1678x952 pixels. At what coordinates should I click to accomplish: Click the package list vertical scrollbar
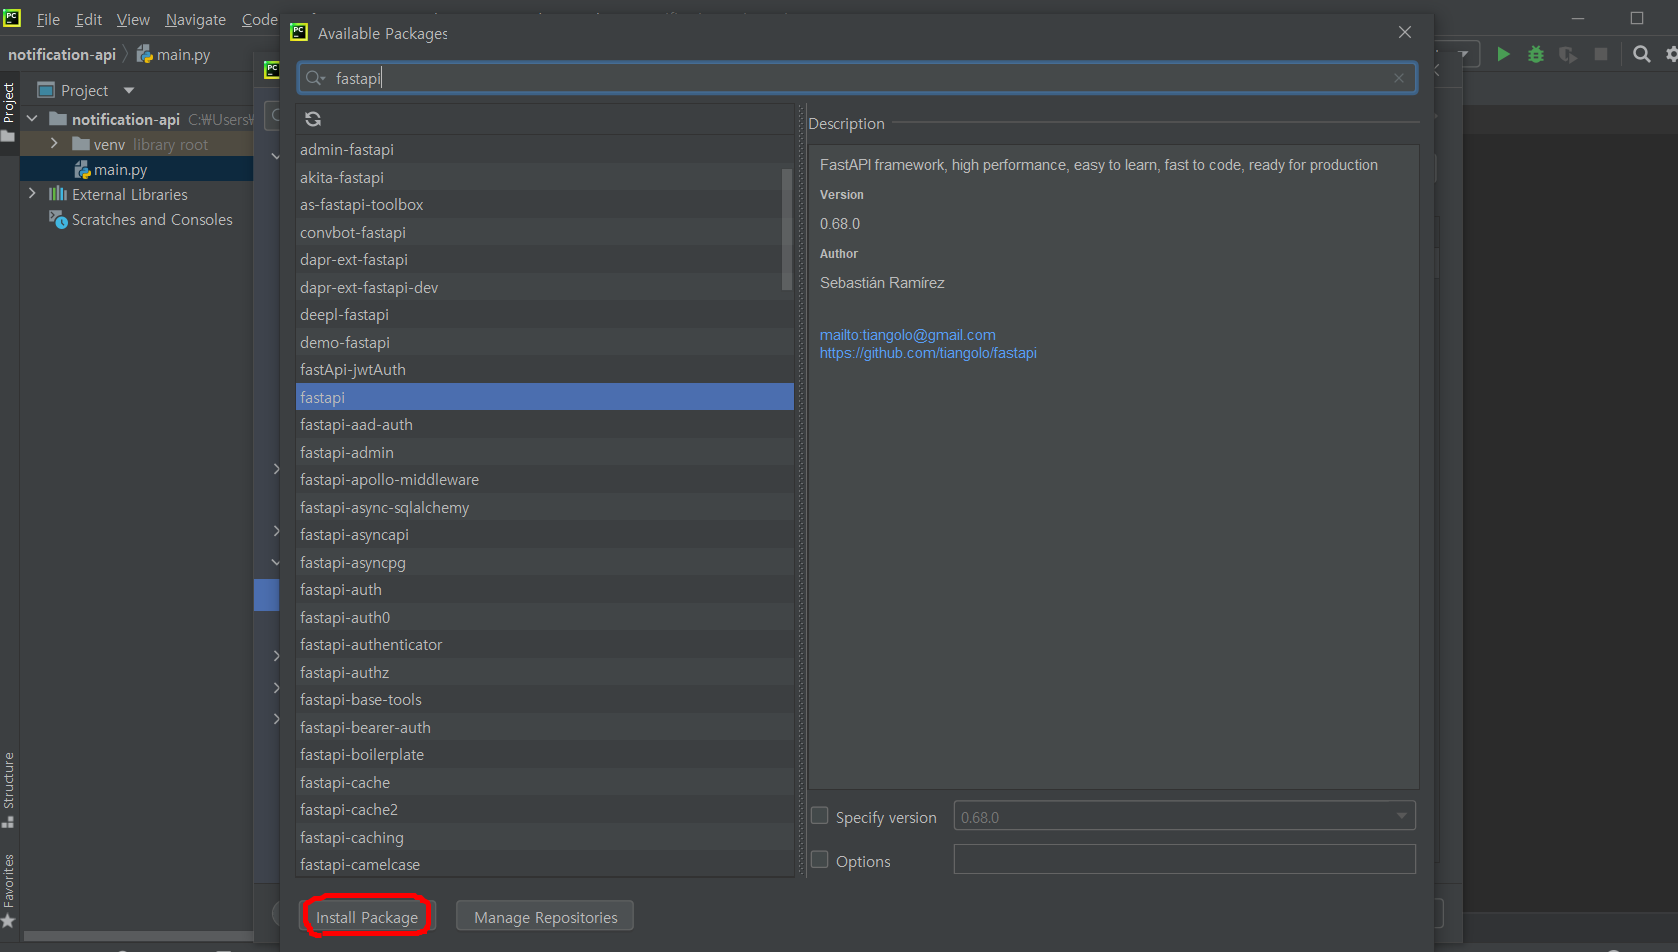787,230
